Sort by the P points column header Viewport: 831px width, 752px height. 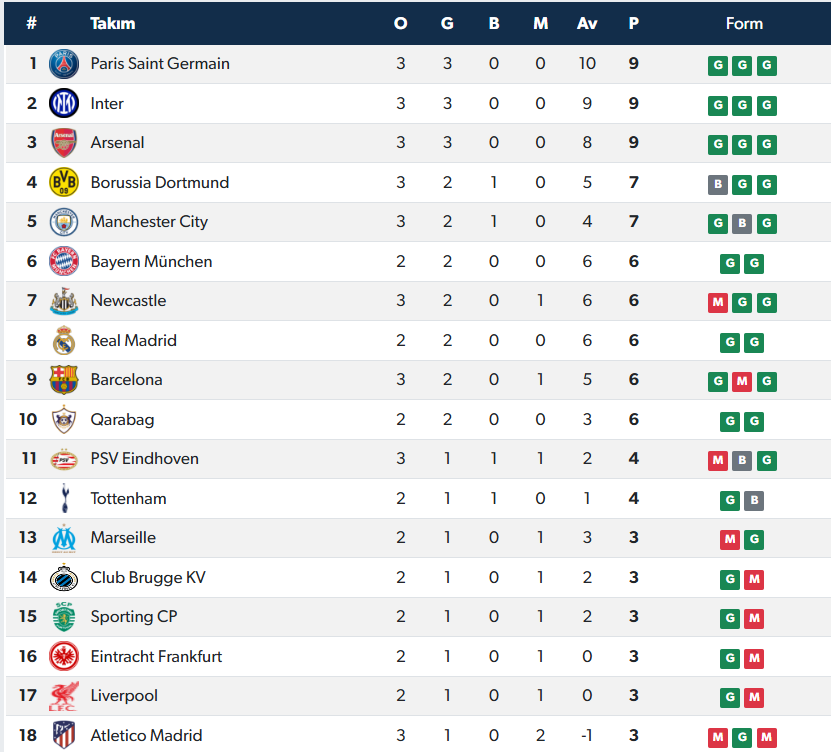633,24
